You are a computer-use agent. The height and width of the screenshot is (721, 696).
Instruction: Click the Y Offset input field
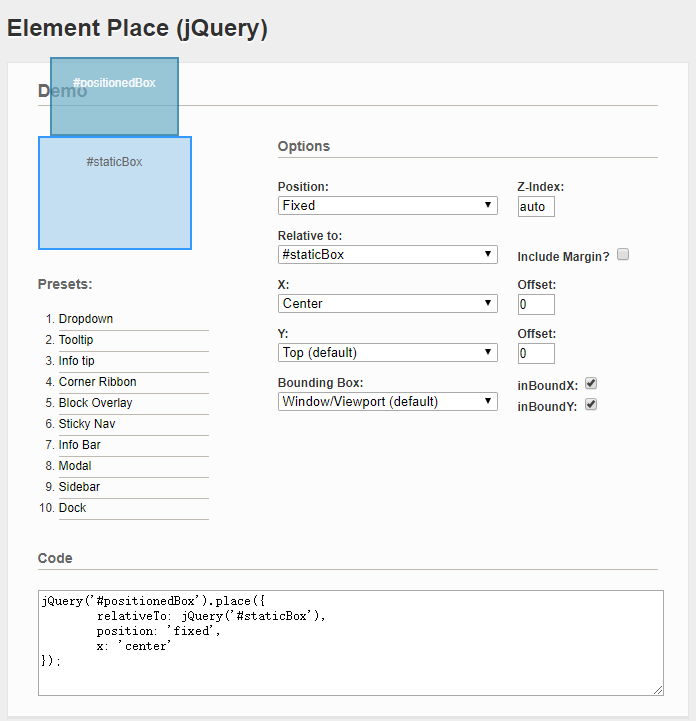(536, 354)
